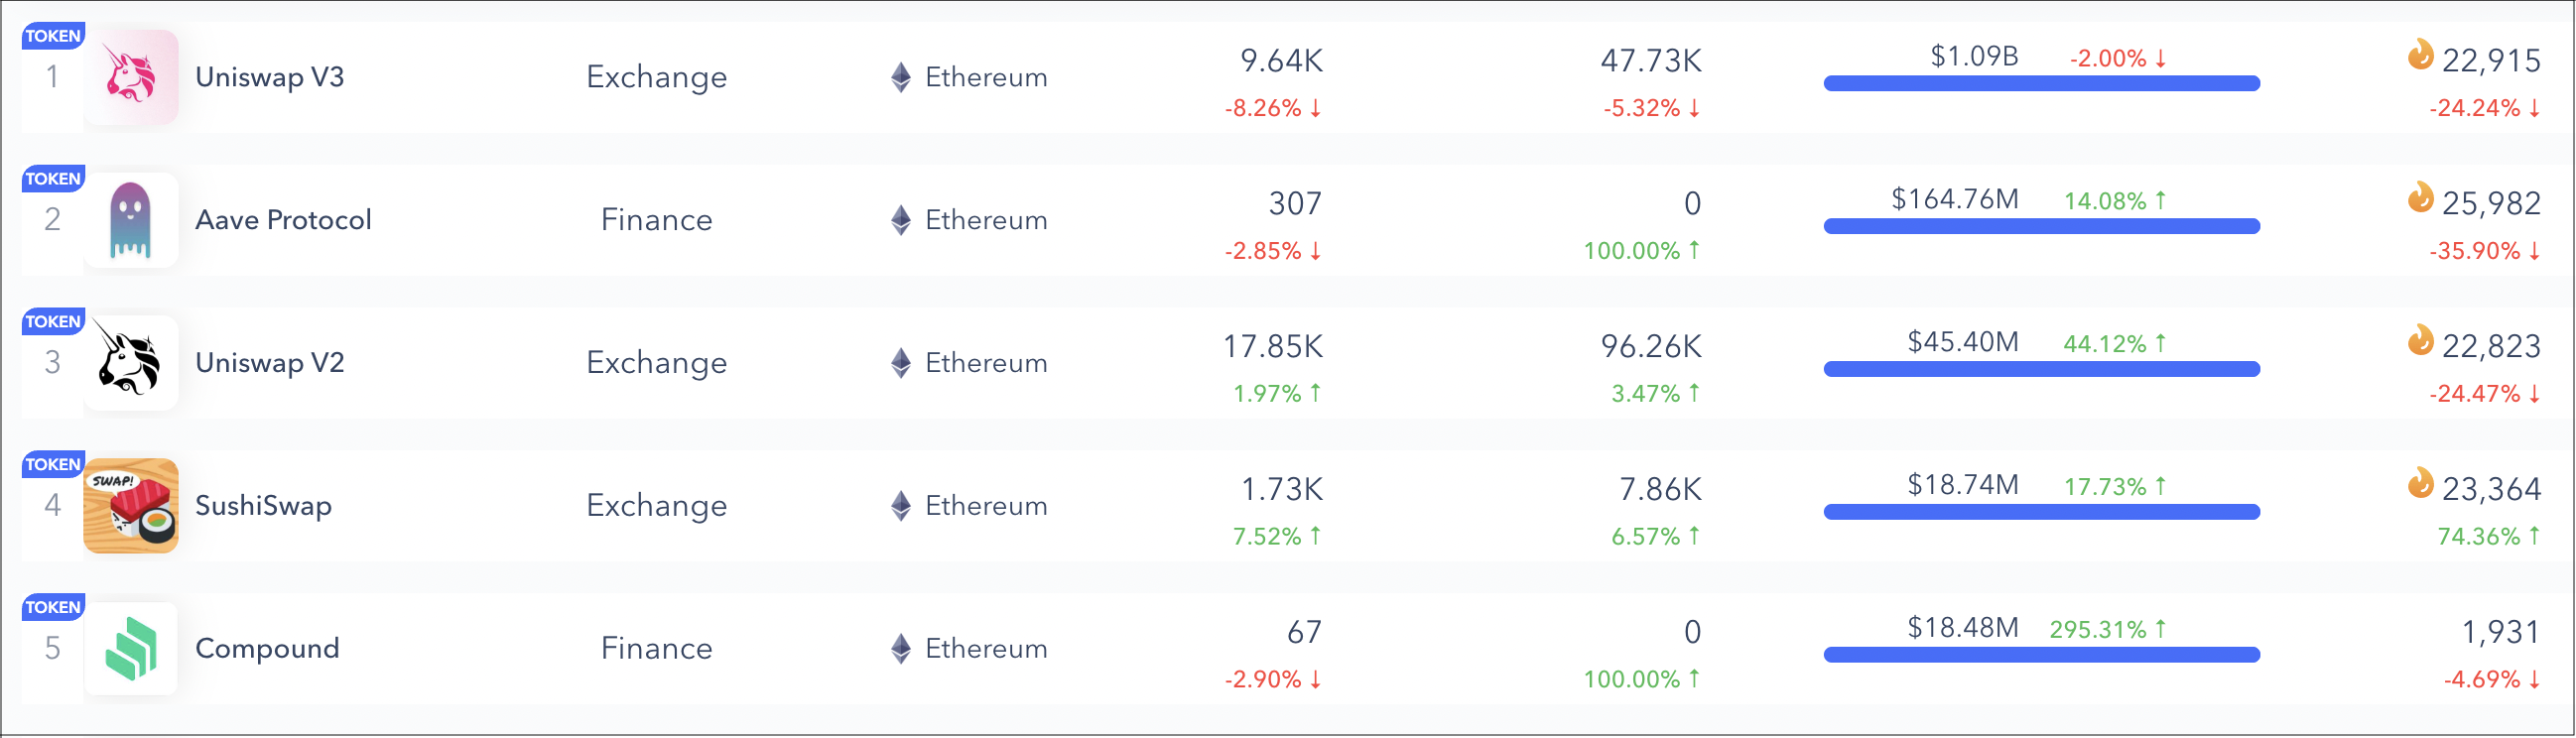Click the Uniswap V2 black unicorn logo
The width and height of the screenshot is (2576, 738).
[131, 363]
